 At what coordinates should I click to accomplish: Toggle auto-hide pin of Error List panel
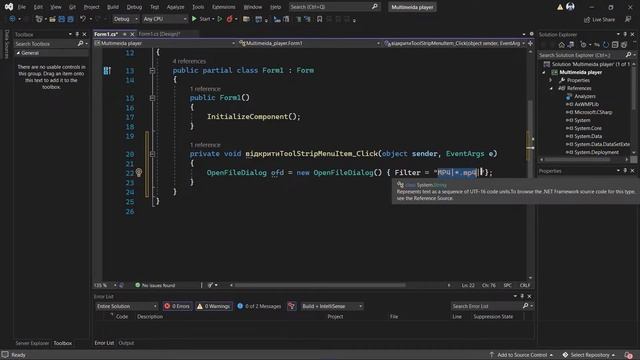click(x=522, y=296)
